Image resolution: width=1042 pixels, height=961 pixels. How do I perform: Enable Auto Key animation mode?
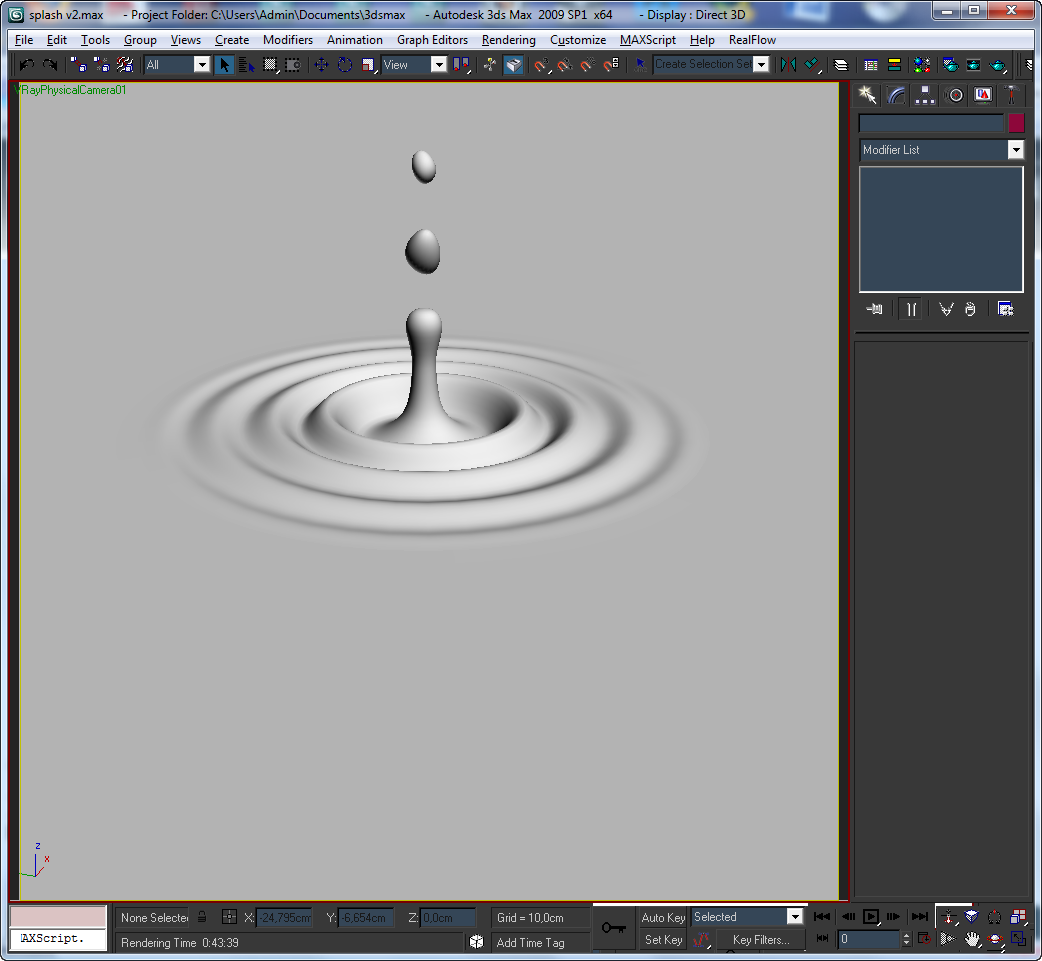coord(662,917)
